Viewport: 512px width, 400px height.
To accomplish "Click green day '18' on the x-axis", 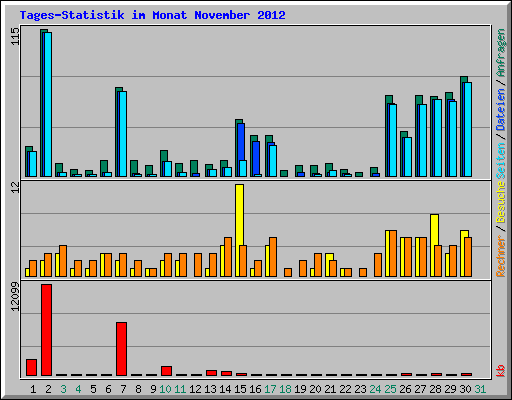I will pos(285,389).
